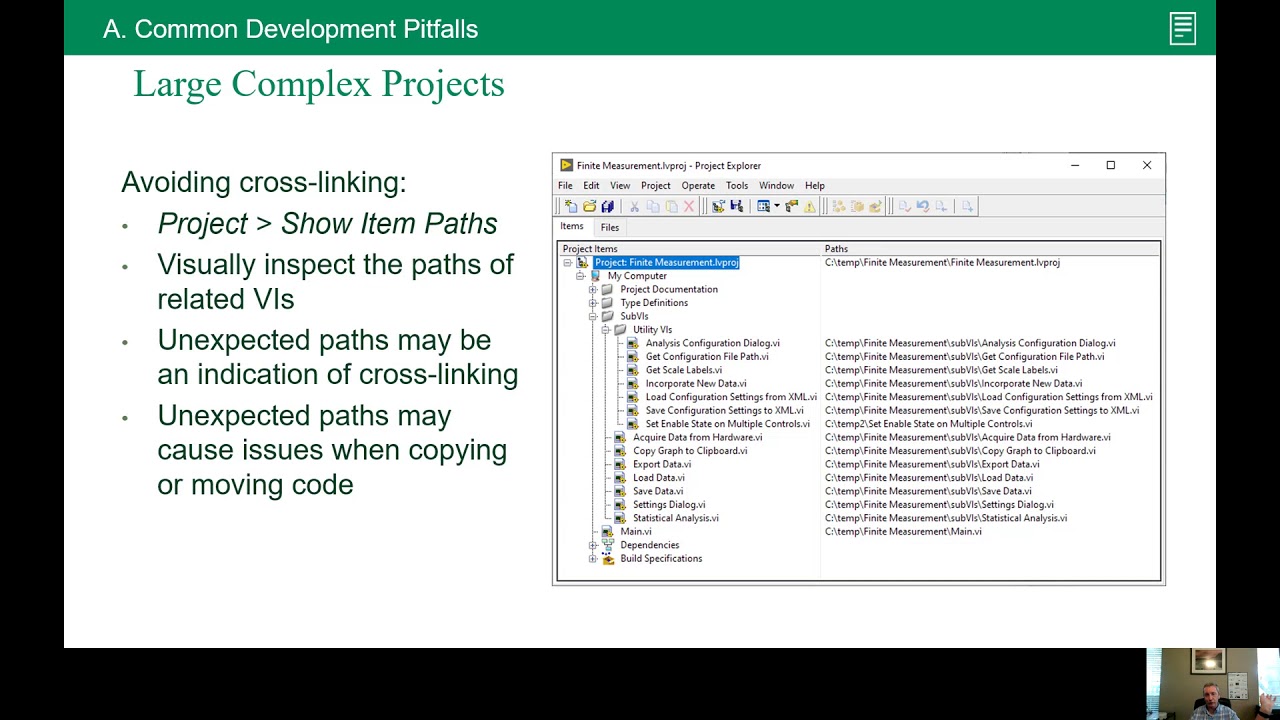Click the Project Items column header
The height and width of the screenshot is (720, 1280).
pyautogui.click(x=690, y=249)
